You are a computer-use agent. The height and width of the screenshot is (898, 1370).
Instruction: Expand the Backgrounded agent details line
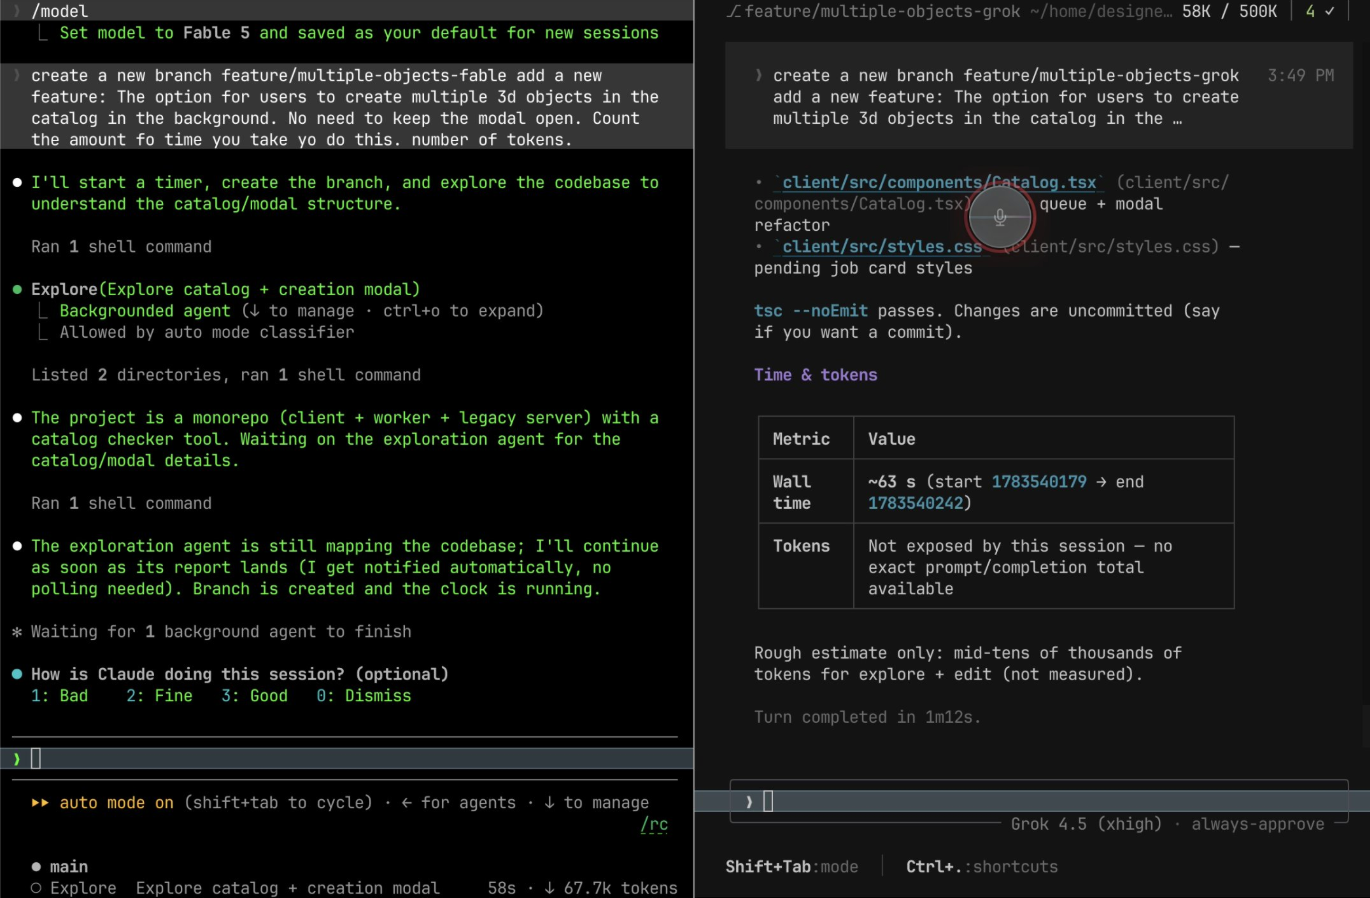pos(301,311)
